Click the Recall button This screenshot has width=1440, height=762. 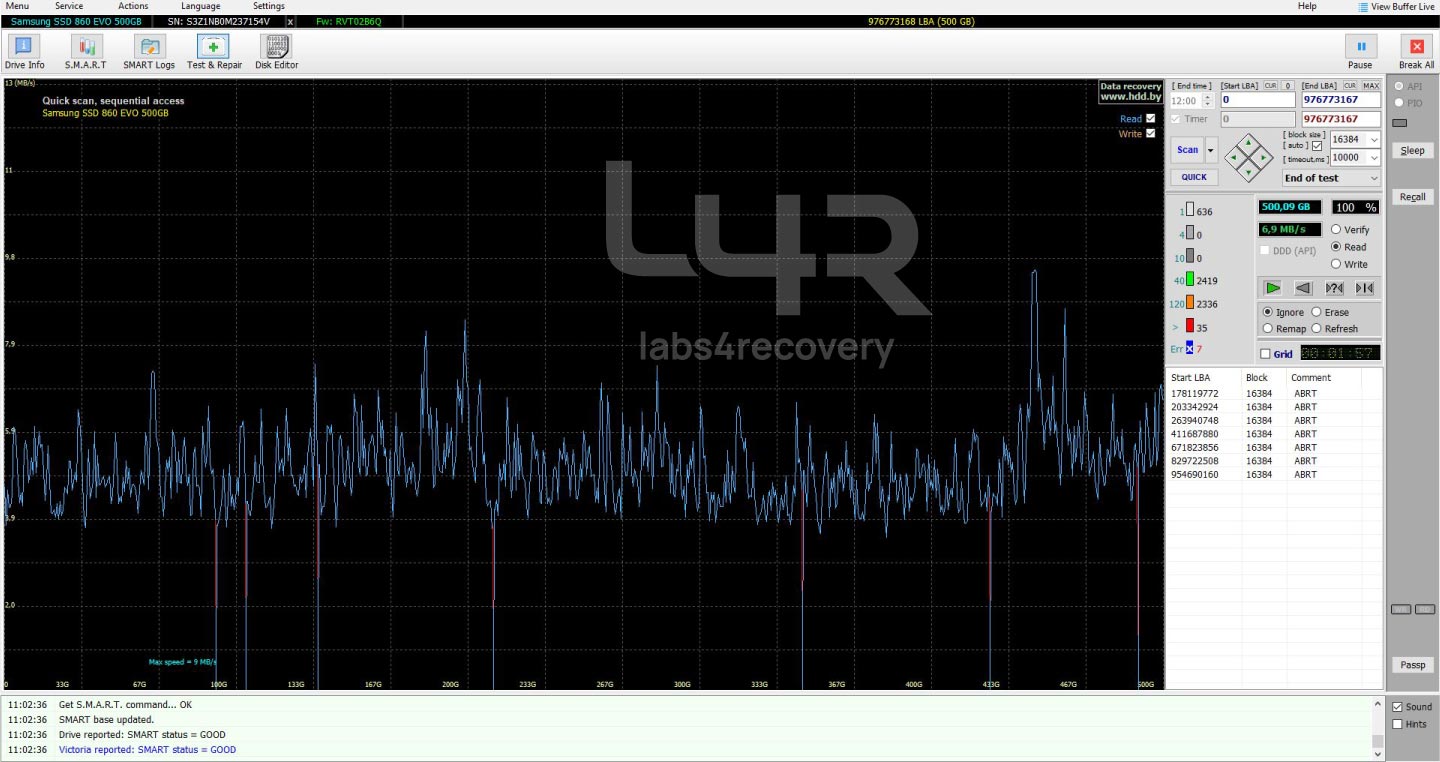pyautogui.click(x=1412, y=196)
